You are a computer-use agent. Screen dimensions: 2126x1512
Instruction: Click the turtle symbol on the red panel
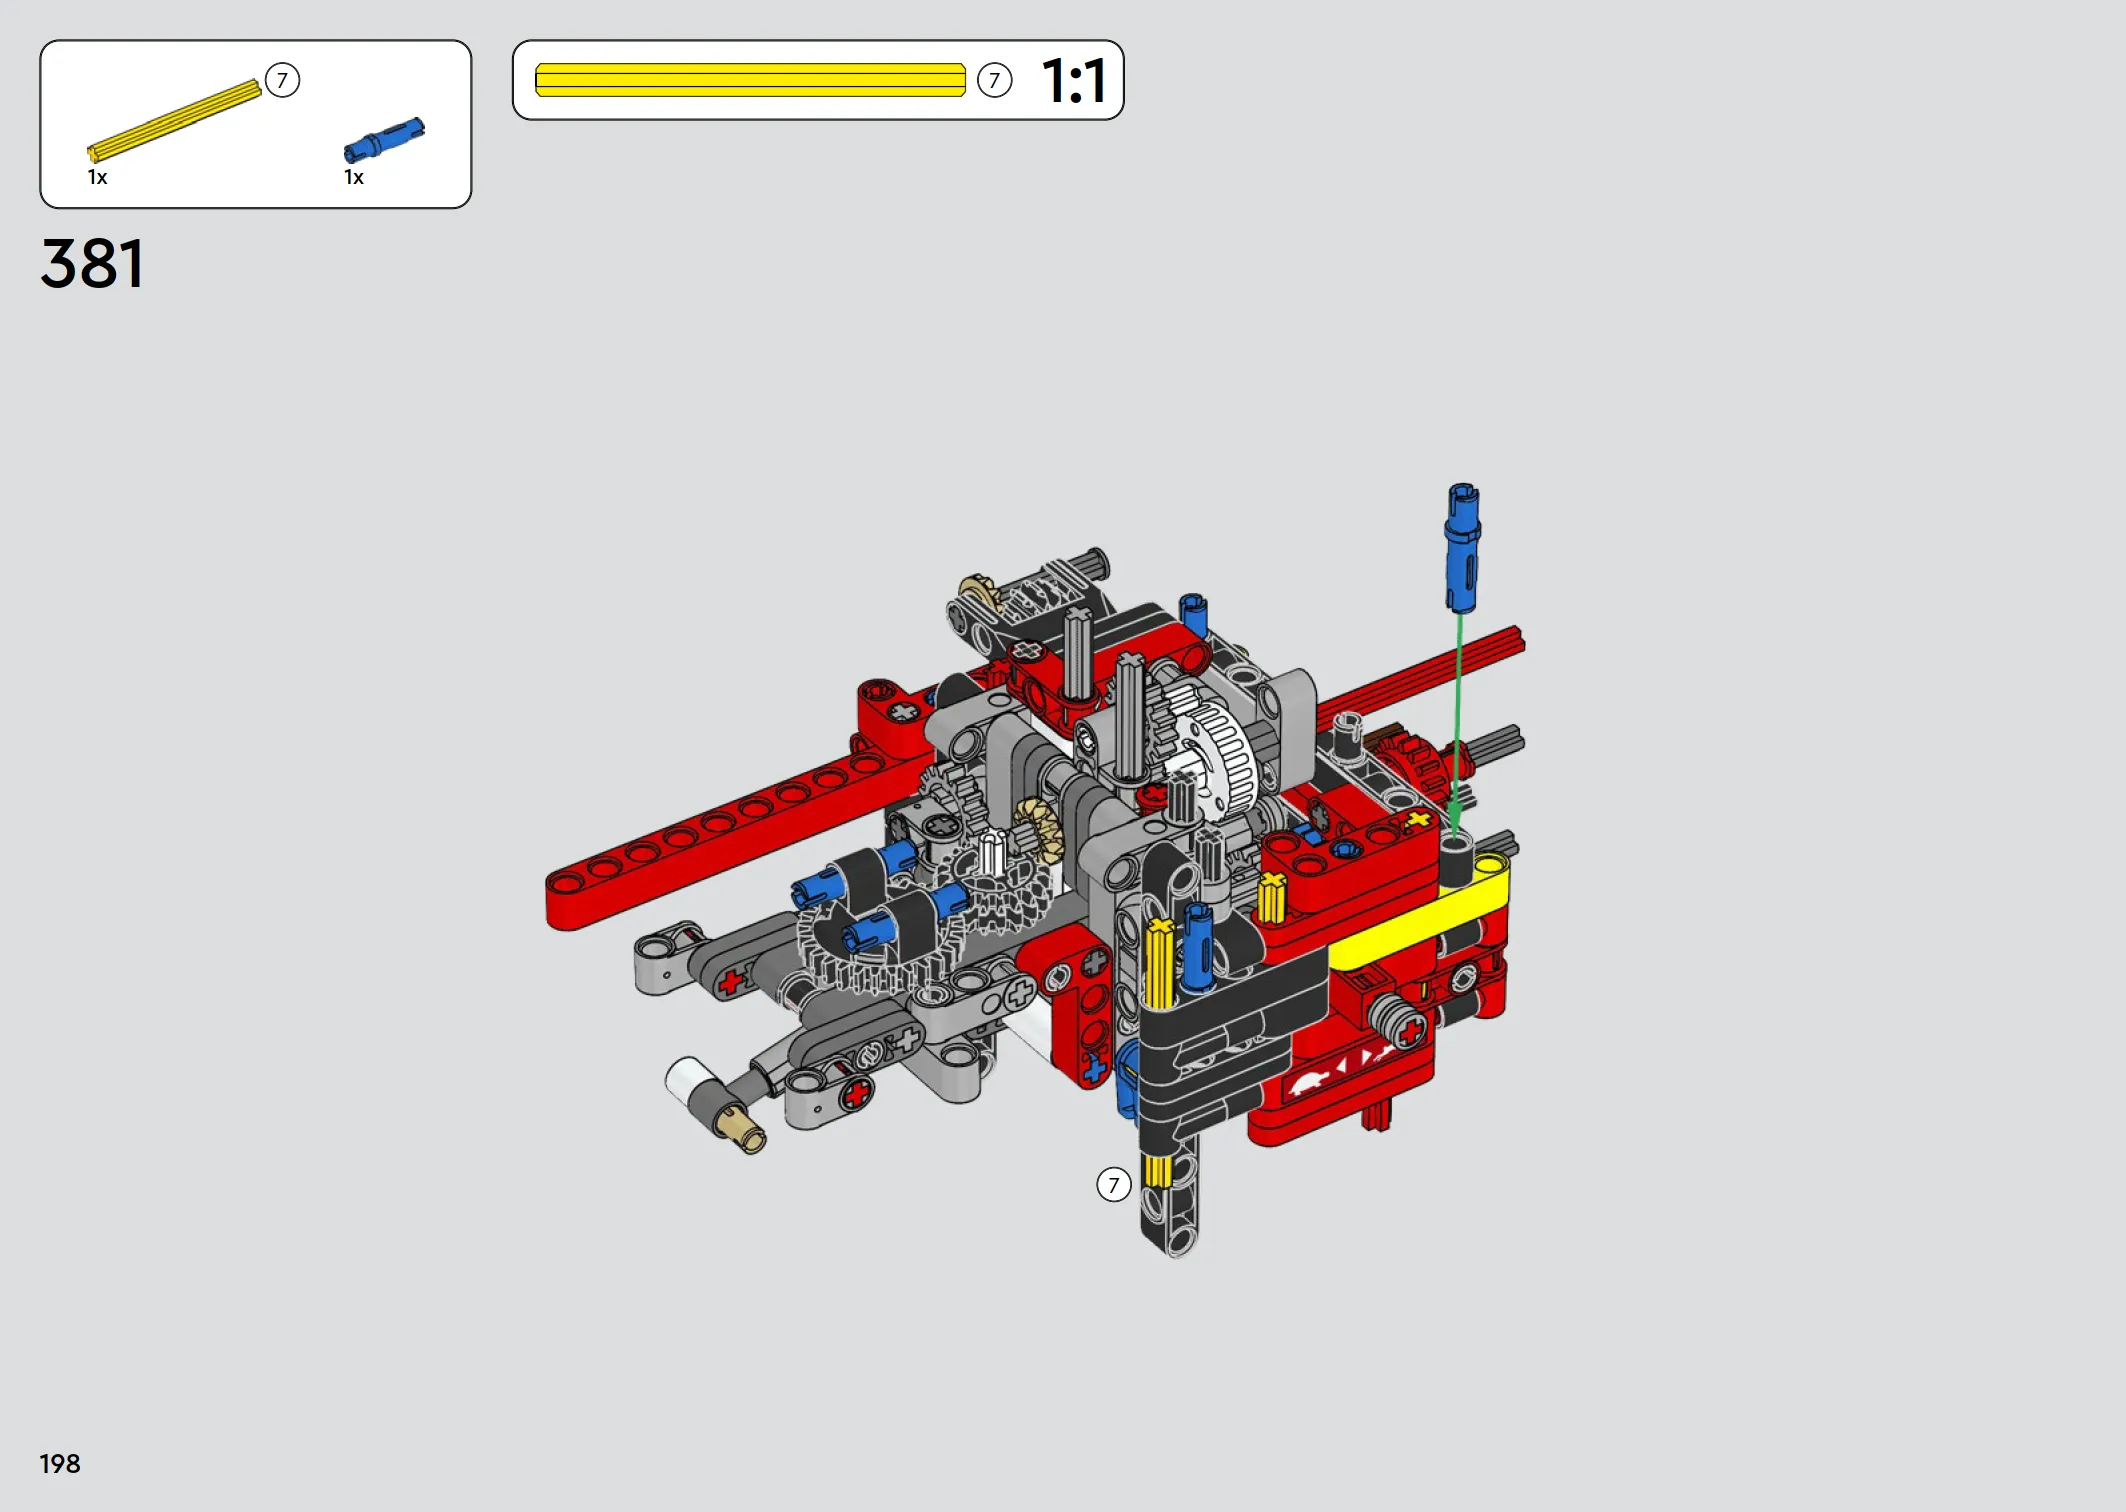(1307, 1081)
